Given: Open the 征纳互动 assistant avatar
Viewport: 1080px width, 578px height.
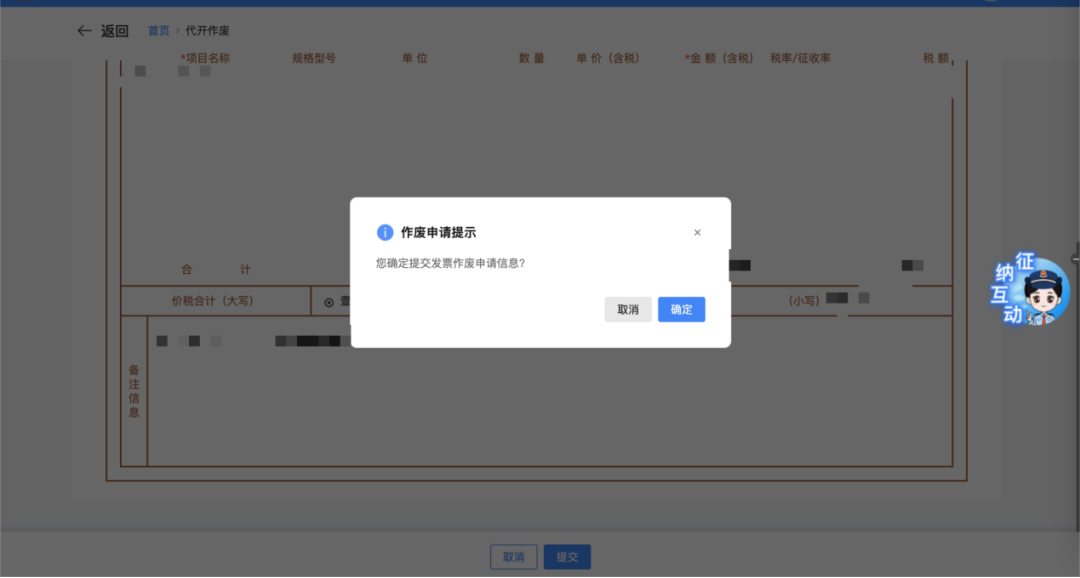Looking at the screenshot, I should click(x=1030, y=289).
